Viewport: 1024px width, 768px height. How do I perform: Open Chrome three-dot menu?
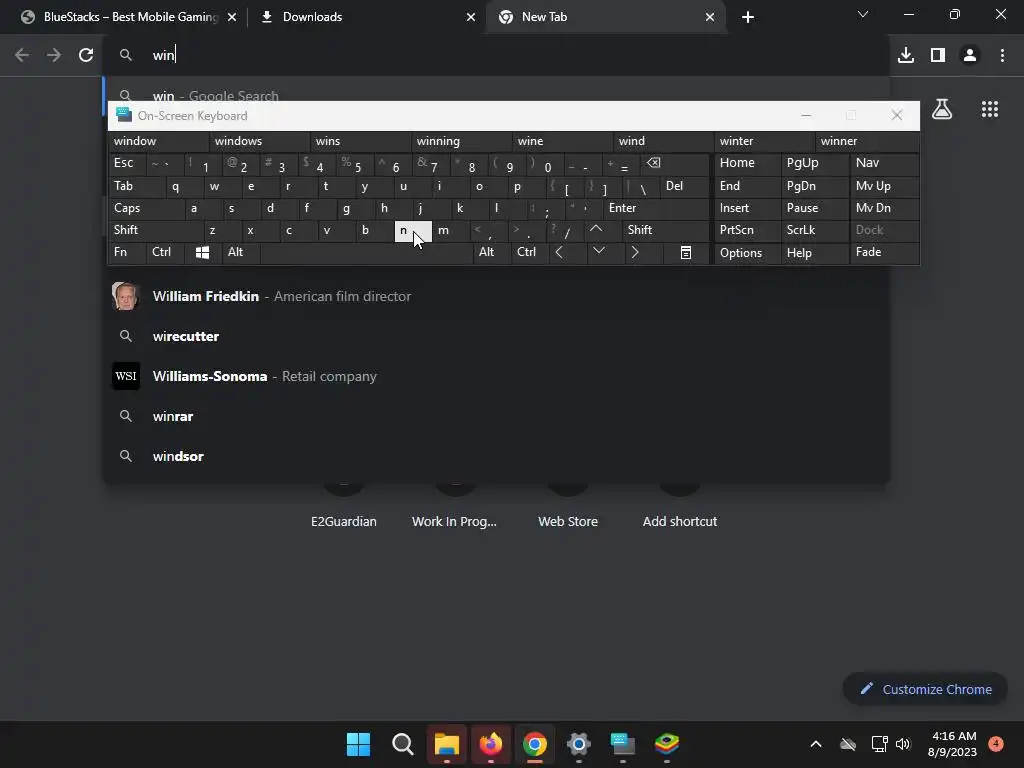1002,55
